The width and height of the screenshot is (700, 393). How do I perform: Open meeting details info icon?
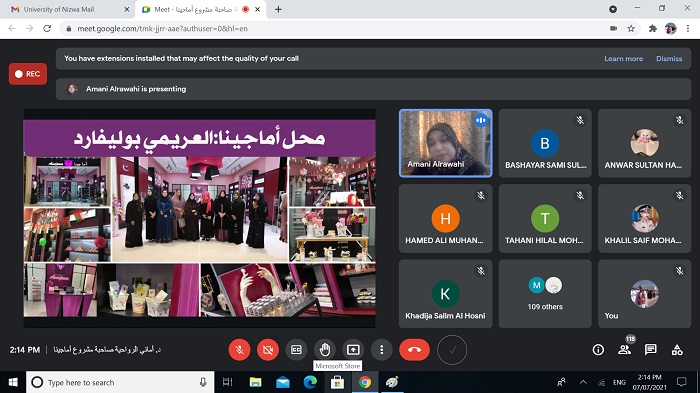[598, 350]
